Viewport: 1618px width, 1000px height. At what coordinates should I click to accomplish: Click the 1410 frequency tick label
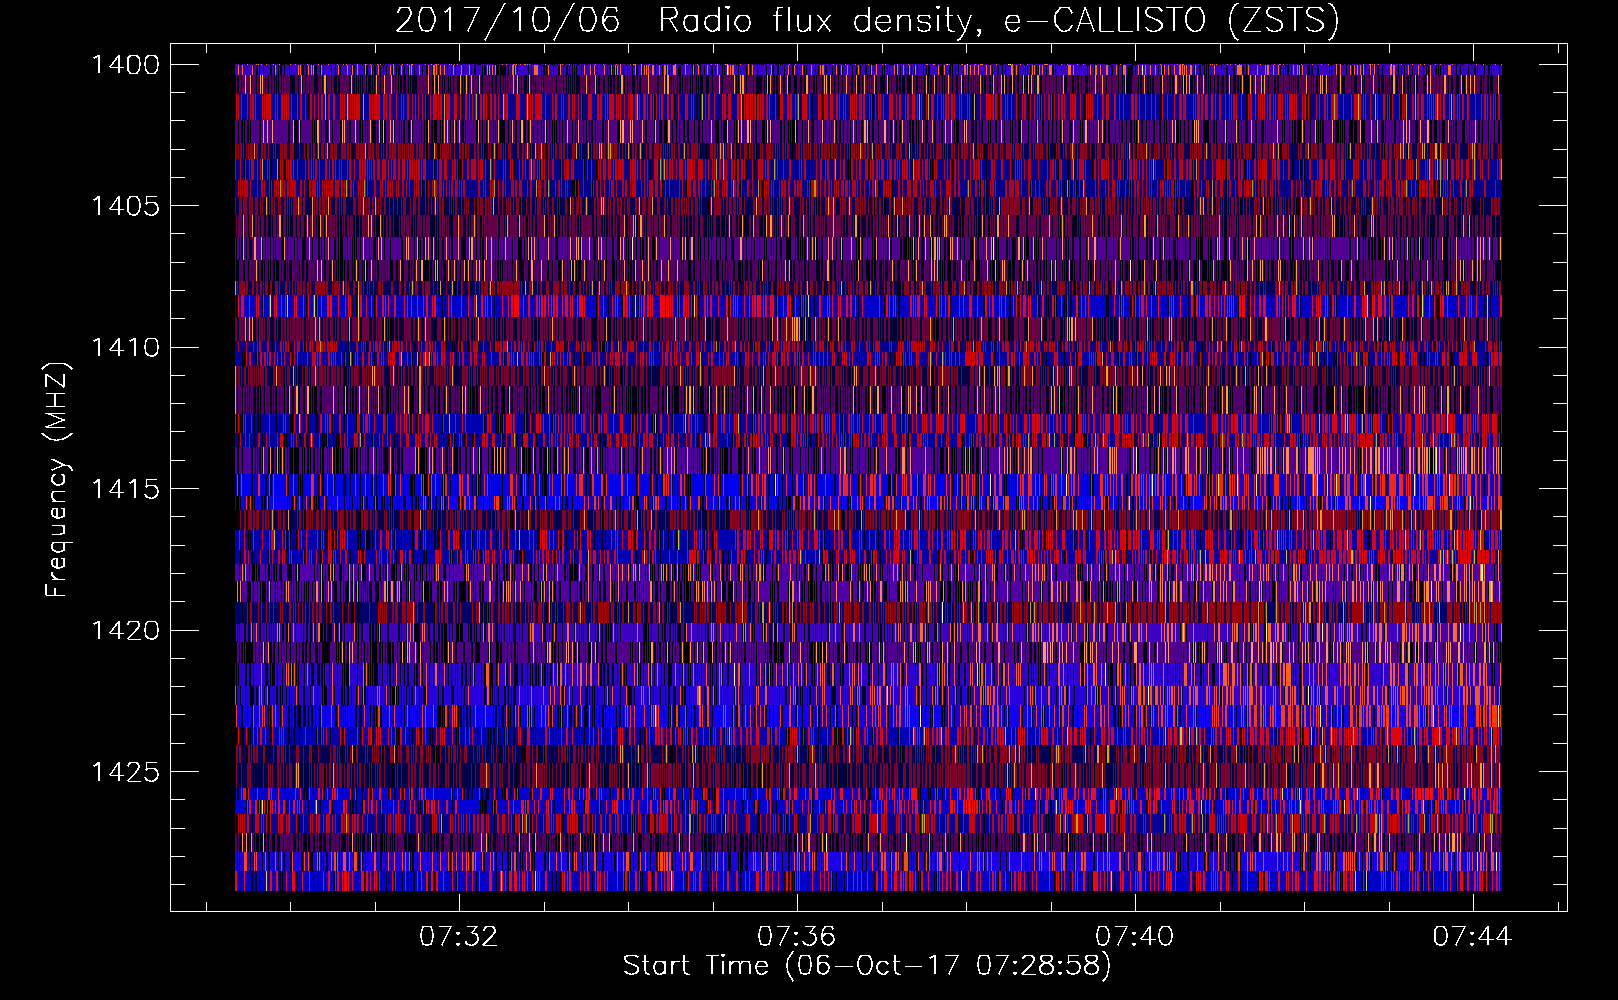point(125,348)
